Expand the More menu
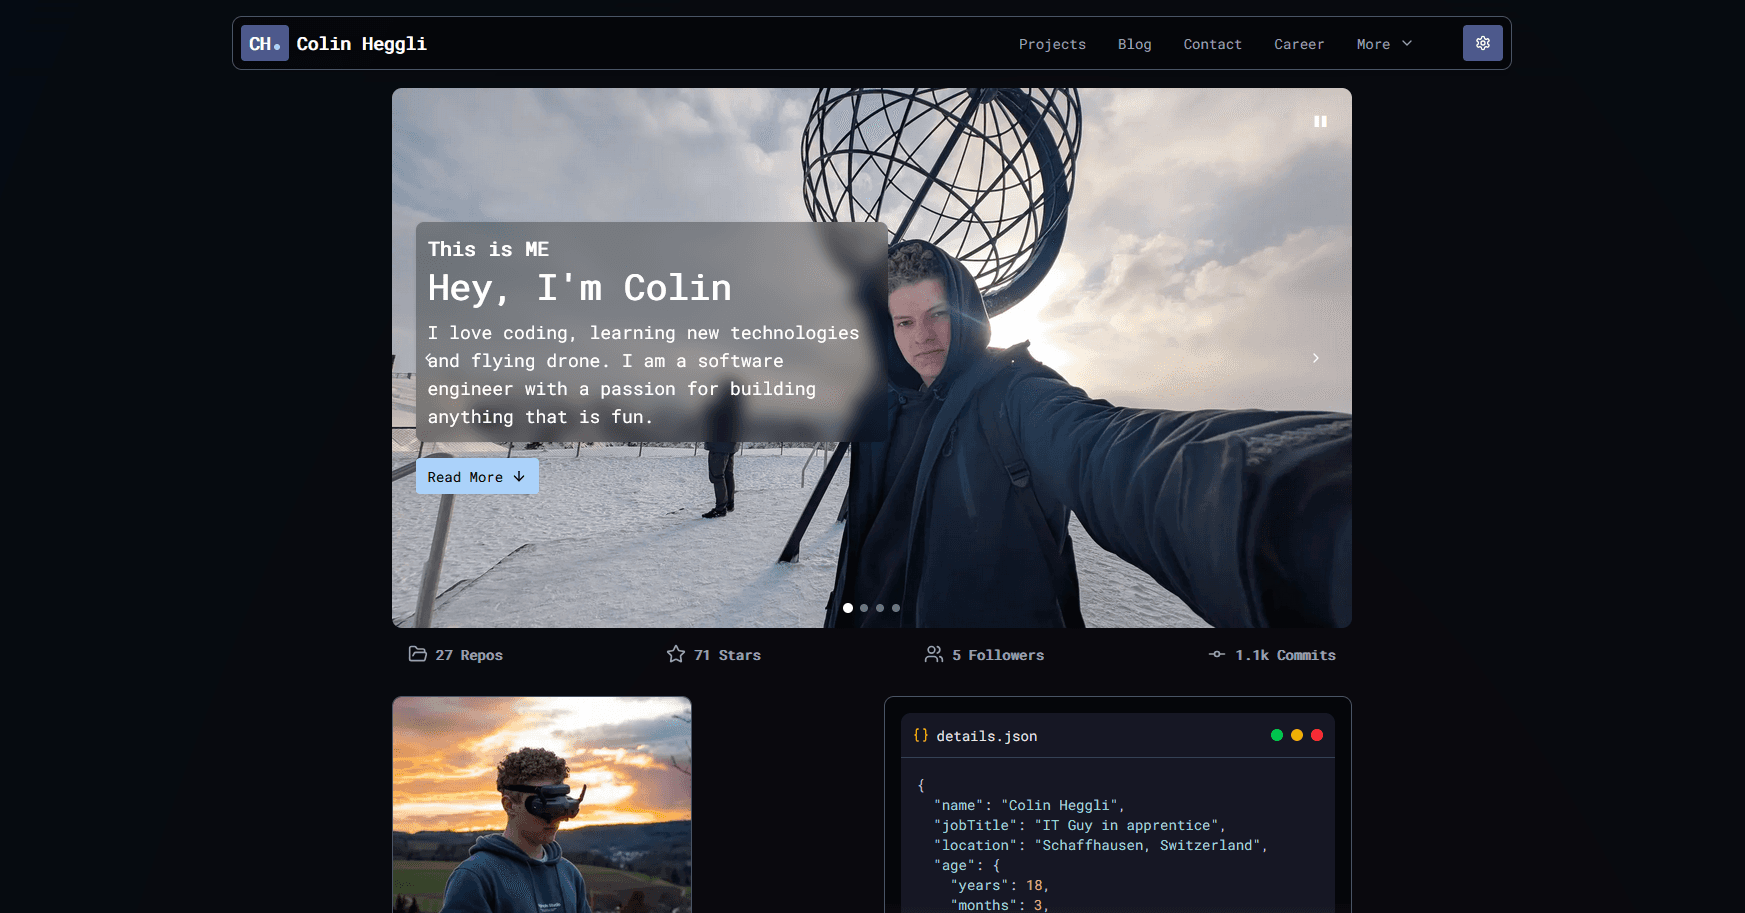 click(1384, 44)
